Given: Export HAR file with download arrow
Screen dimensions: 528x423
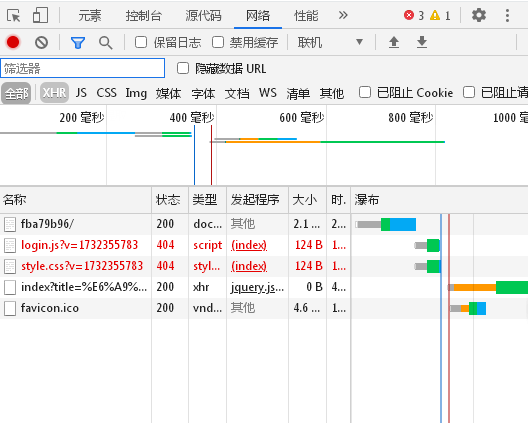Looking at the screenshot, I should click(x=422, y=42).
